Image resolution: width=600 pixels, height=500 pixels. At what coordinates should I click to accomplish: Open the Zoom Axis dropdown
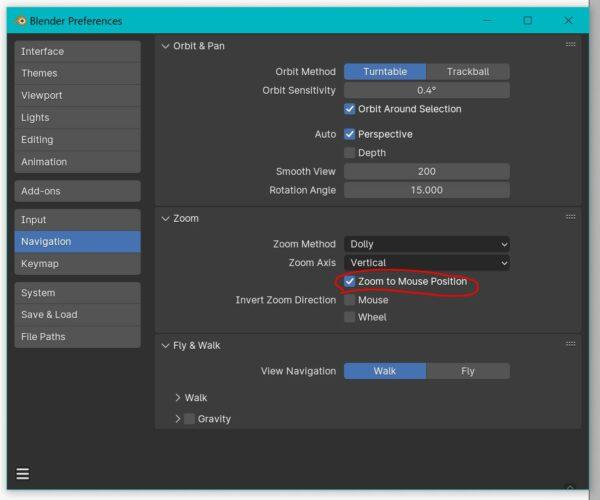coord(427,263)
